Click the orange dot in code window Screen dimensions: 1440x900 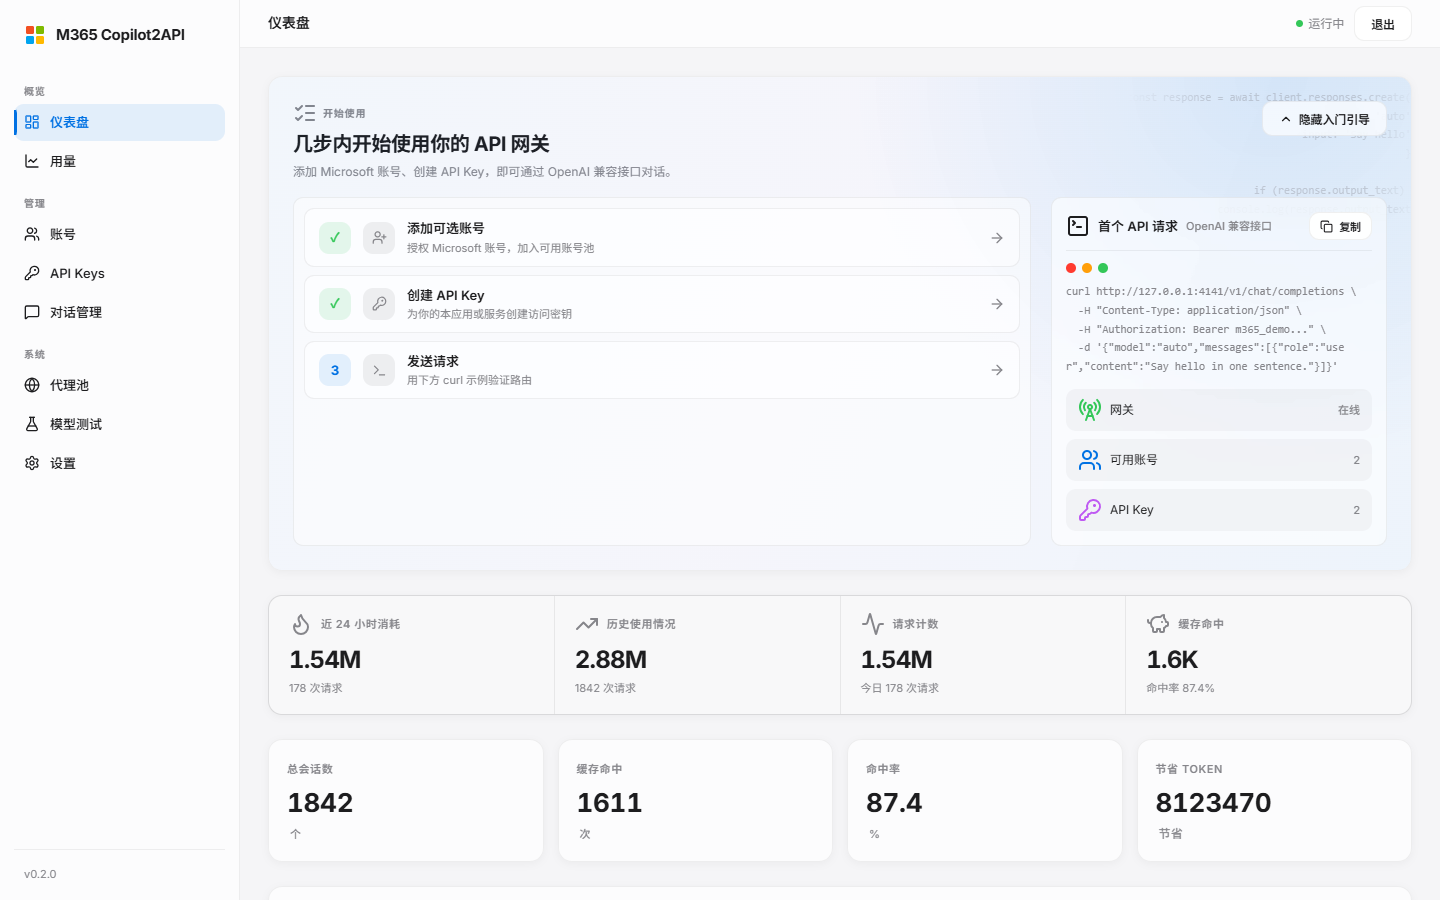pos(1087,268)
